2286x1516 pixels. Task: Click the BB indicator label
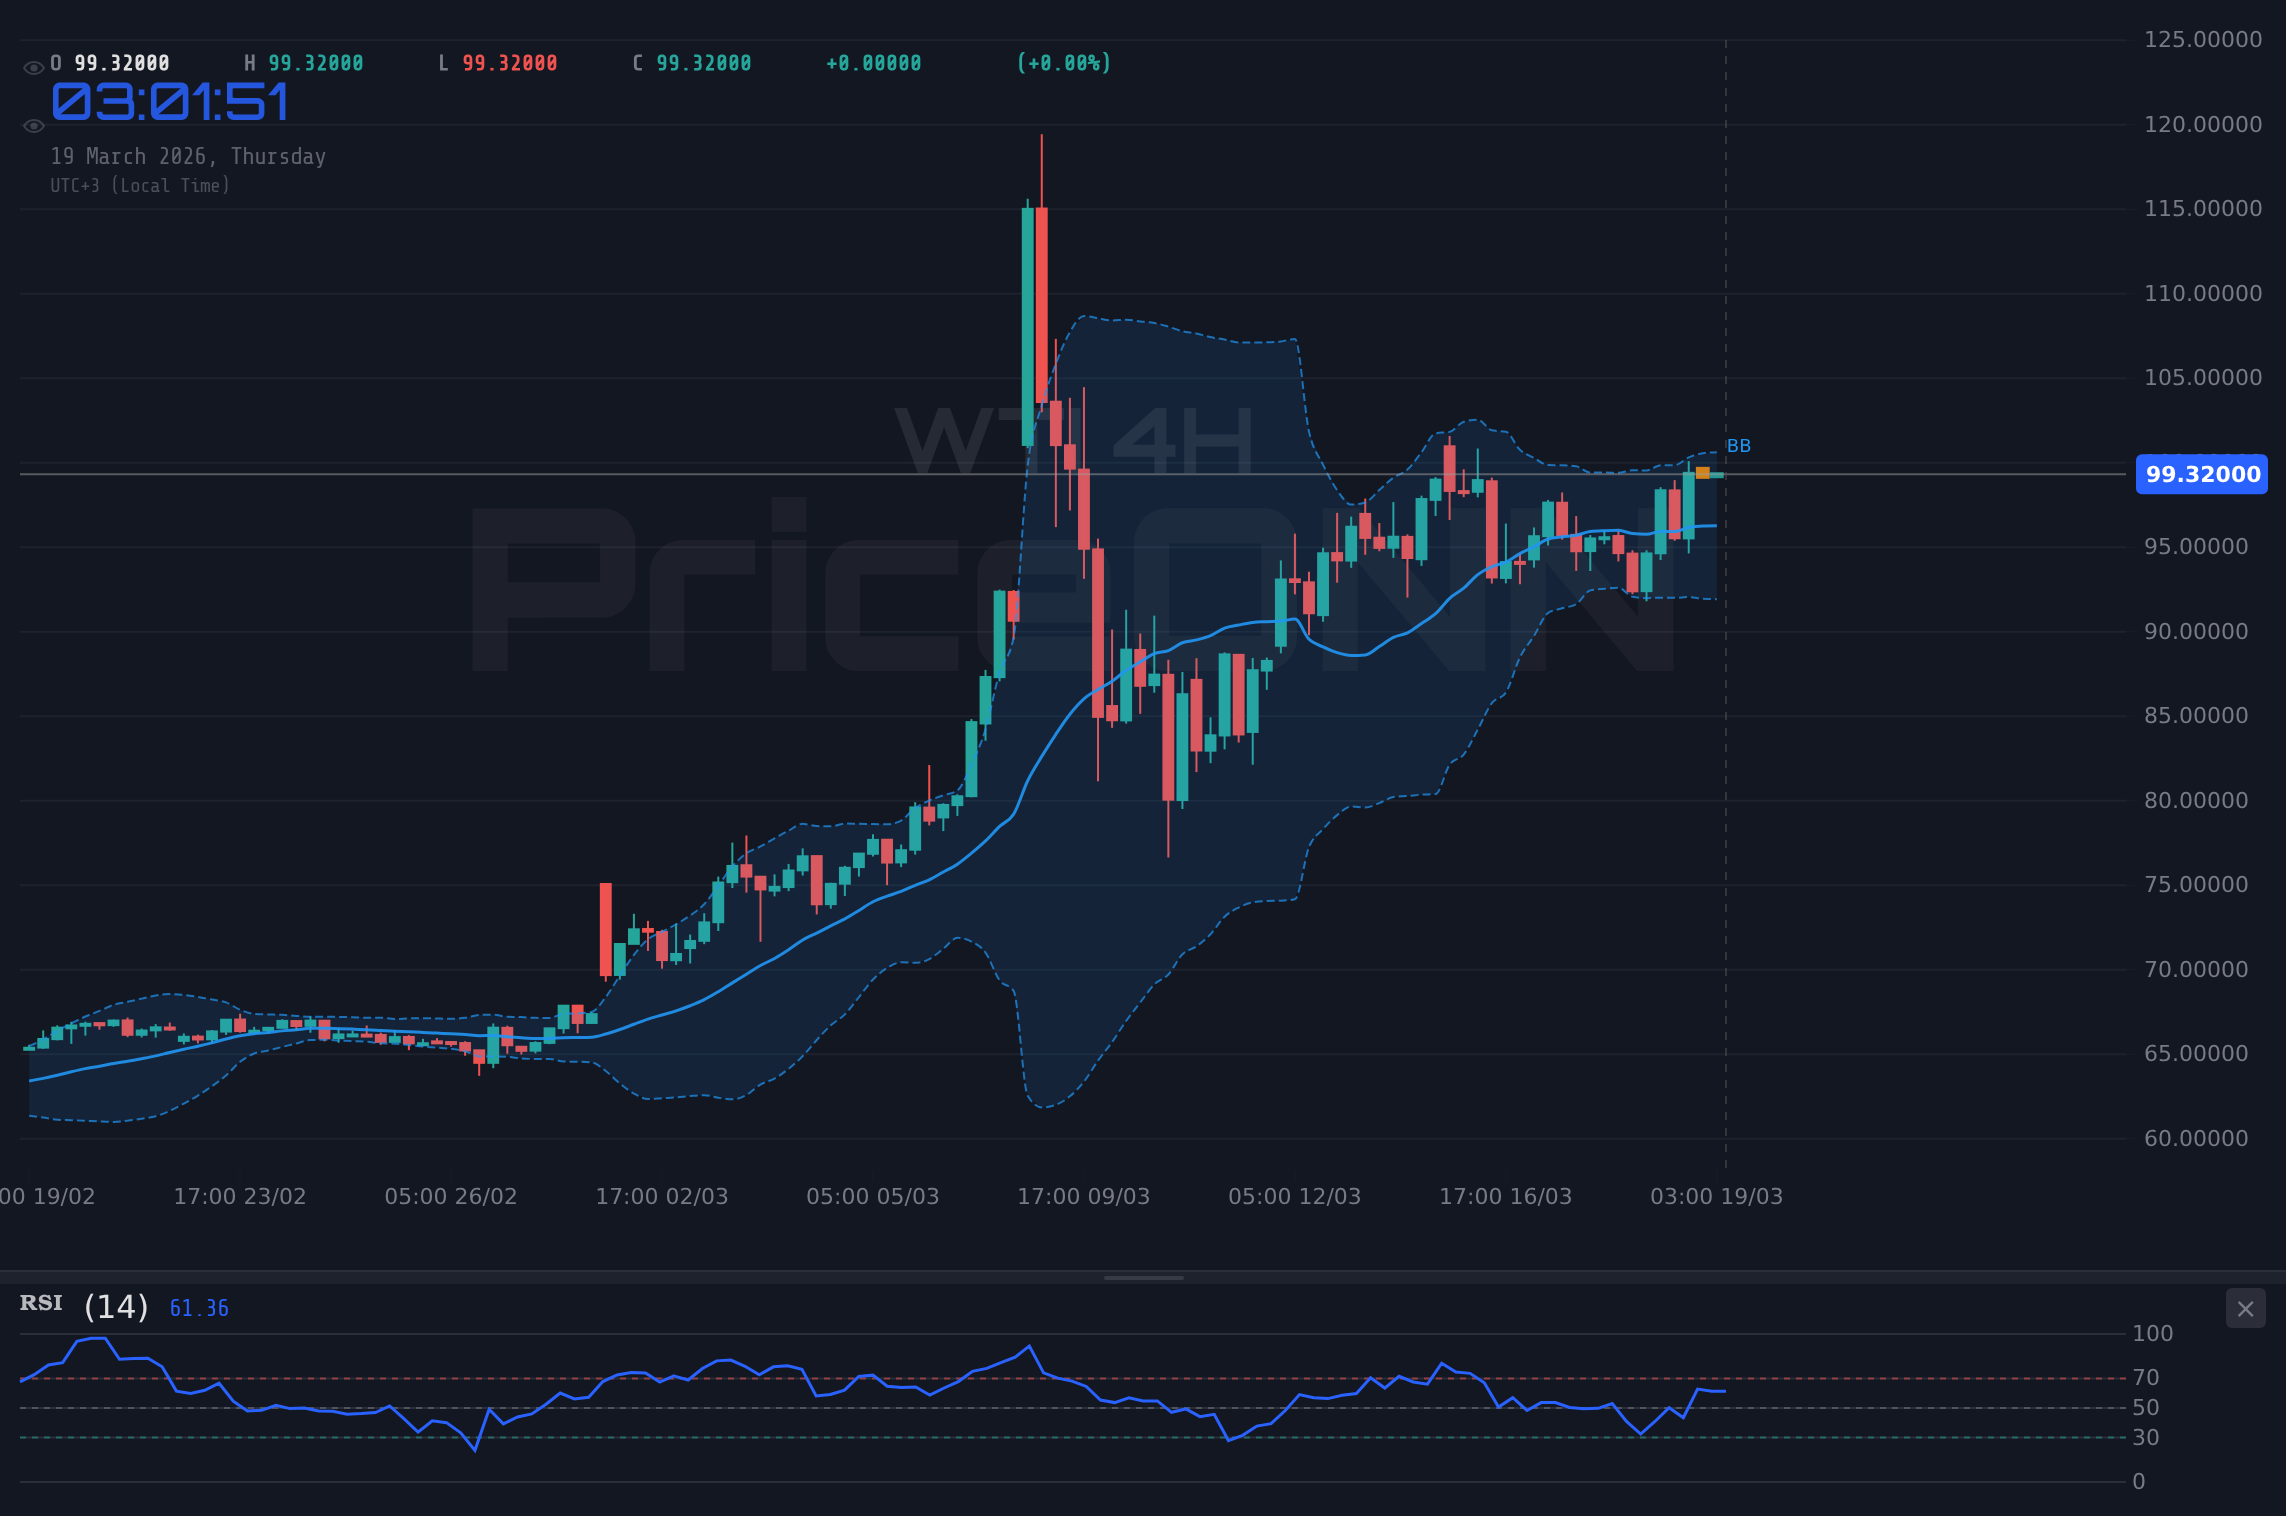point(1738,446)
